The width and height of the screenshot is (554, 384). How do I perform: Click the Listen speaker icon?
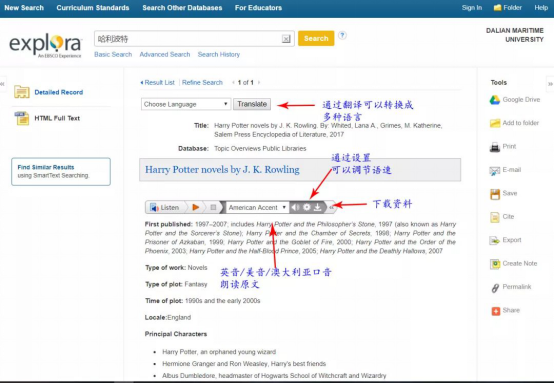pyautogui.click(x=154, y=207)
